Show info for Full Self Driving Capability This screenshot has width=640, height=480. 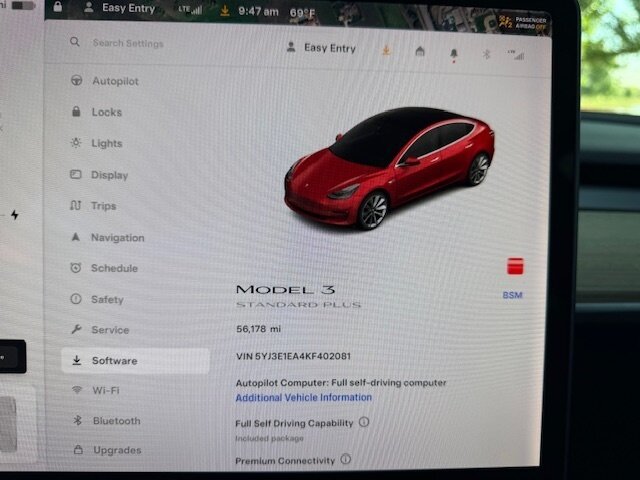coord(364,422)
